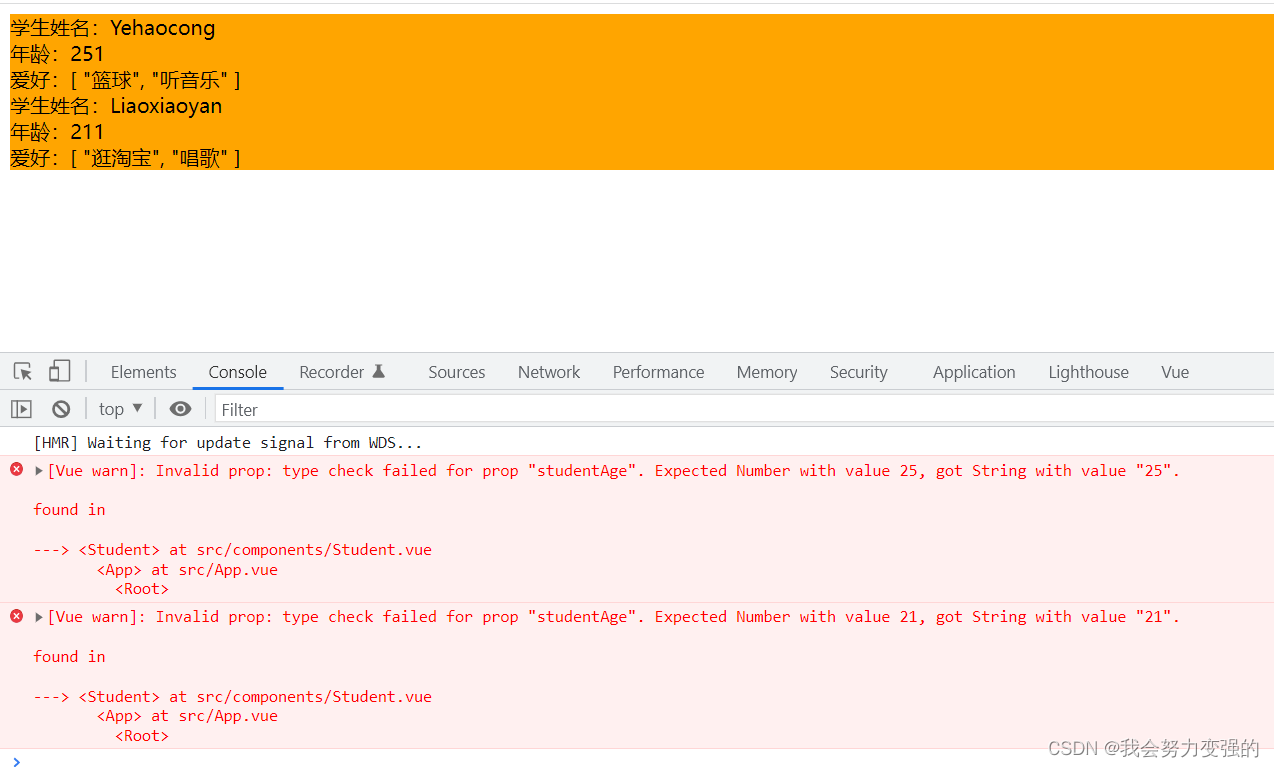Image resolution: width=1274 pixels, height=767 pixels.
Task: Open the Sources tab
Action: tap(456, 372)
